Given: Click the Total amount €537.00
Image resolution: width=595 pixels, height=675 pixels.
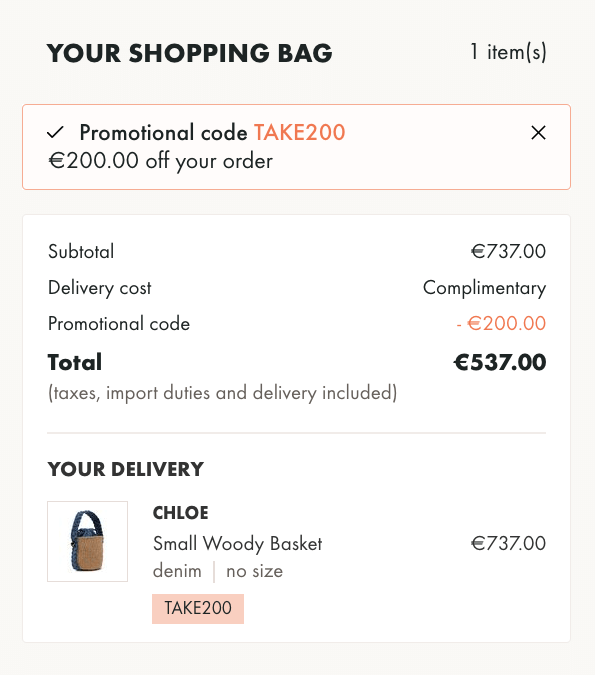Looking at the screenshot, I should point(499,362).
